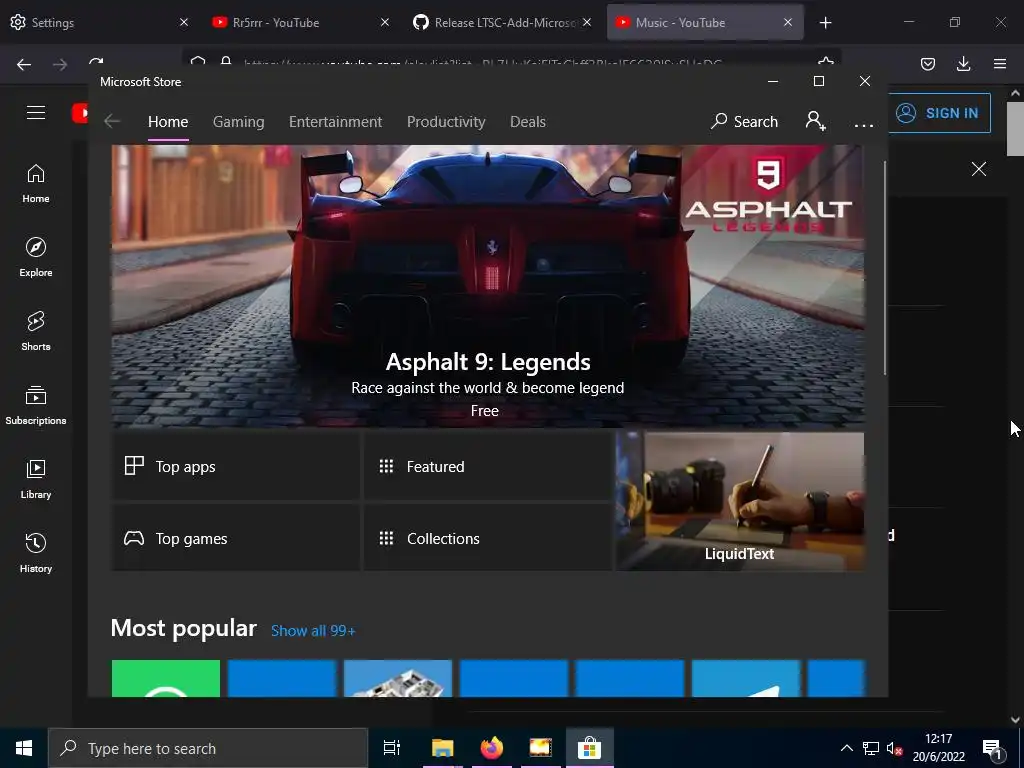The width and height of the screenshot is (1024, 768).
Task: Click the Microsoft Store vertical scrollbar
Action: tap(885, 268)
